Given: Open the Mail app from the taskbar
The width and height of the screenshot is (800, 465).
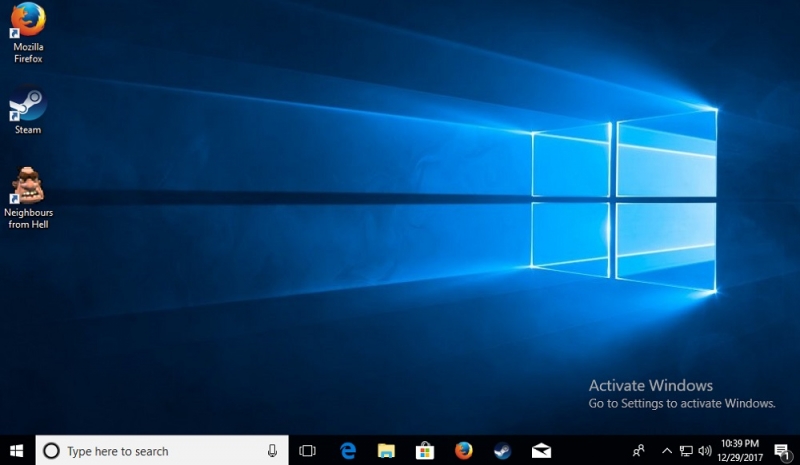Looking at the screenshot, I should click(x=541, y=451).
